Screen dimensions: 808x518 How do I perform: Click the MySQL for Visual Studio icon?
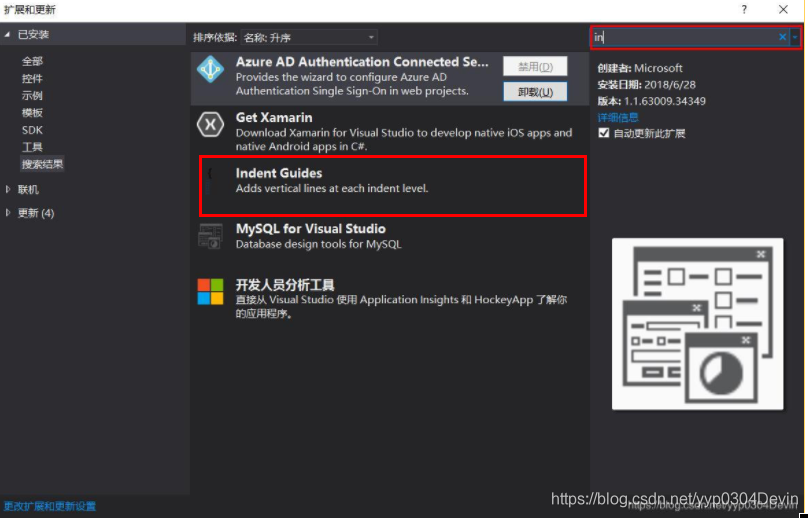(210, 236)
